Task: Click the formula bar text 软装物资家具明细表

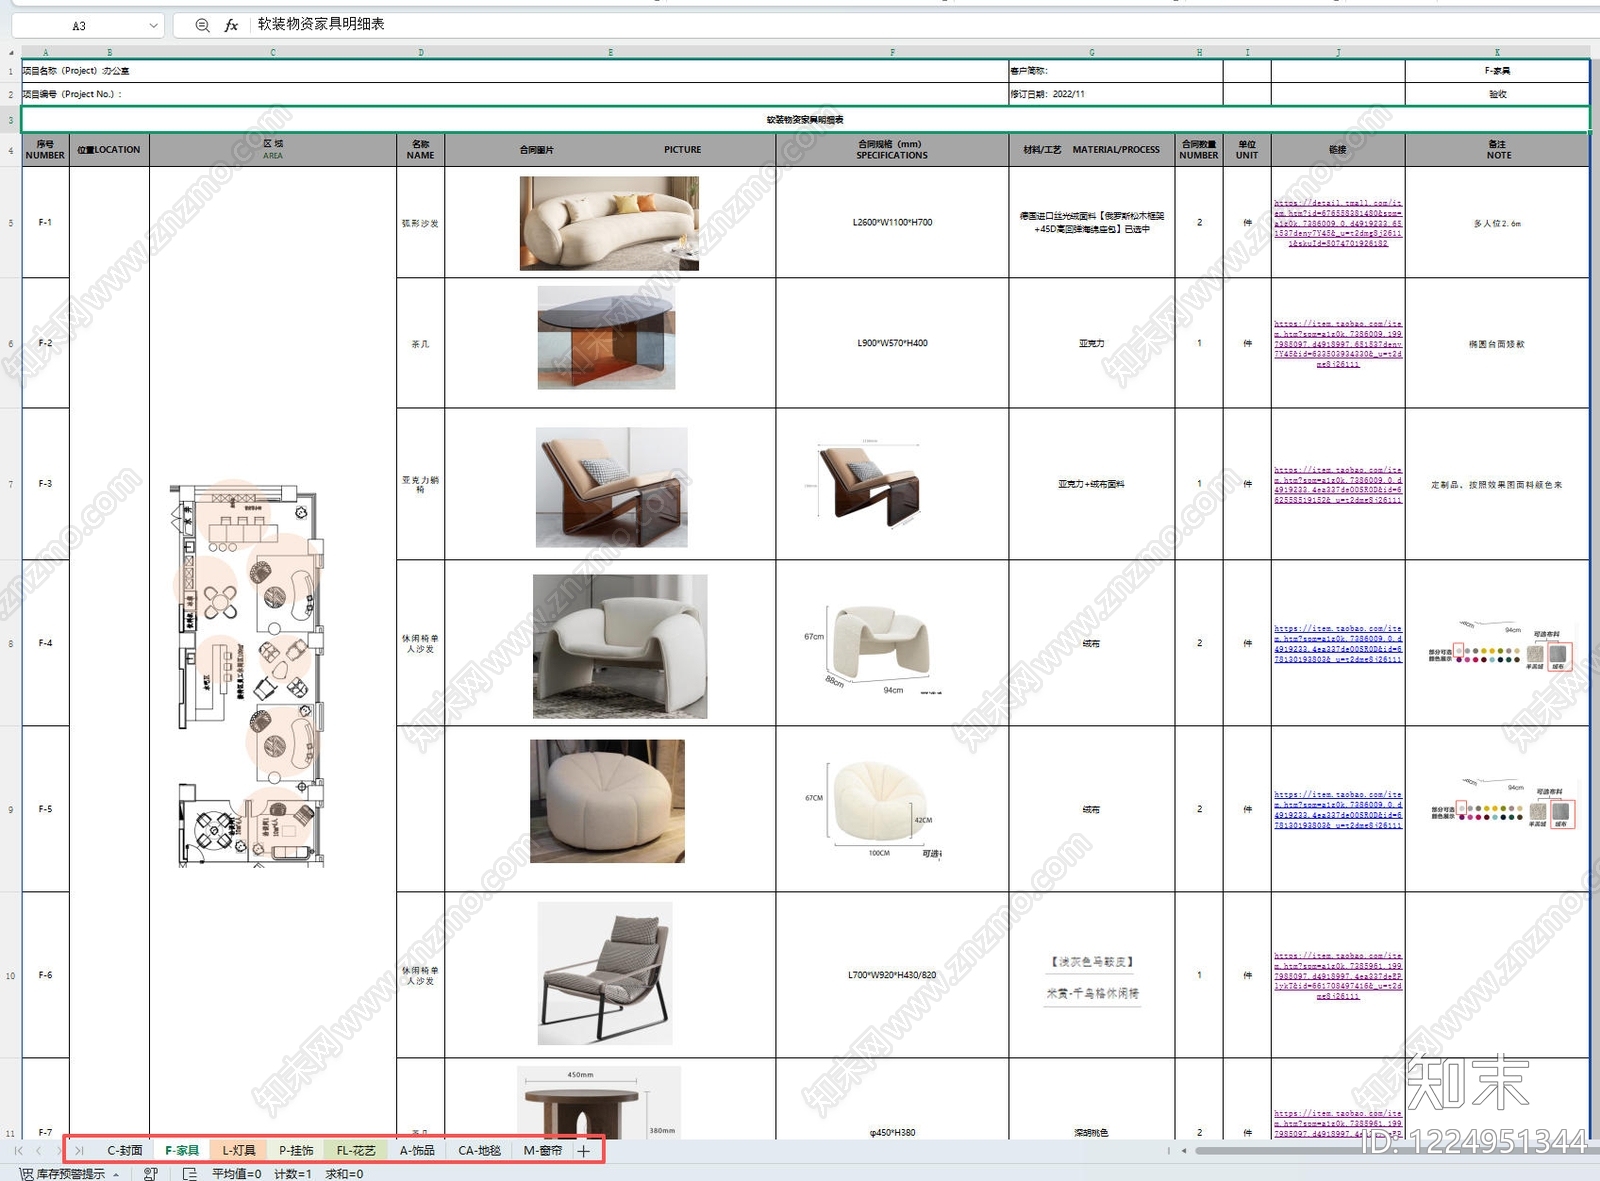Action: [321, 24]
